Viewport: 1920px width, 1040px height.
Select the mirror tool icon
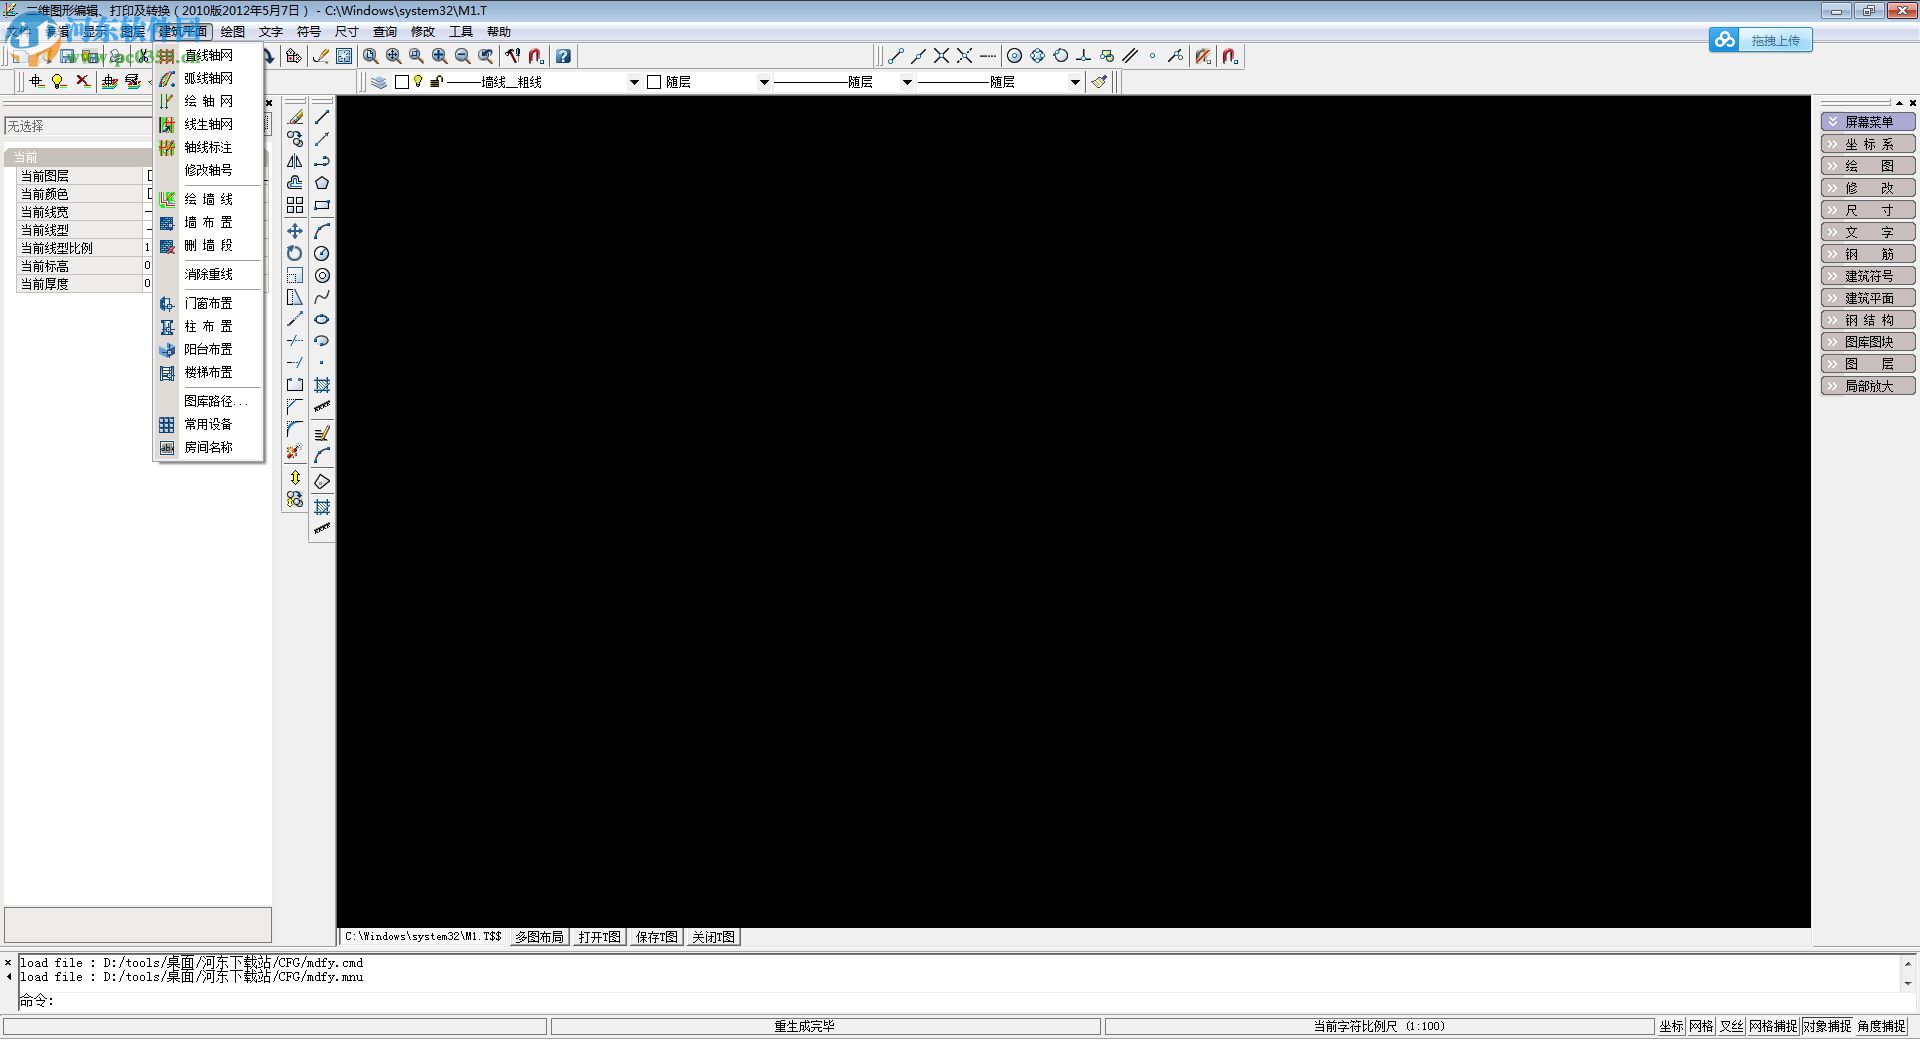[x=295, y=161]
